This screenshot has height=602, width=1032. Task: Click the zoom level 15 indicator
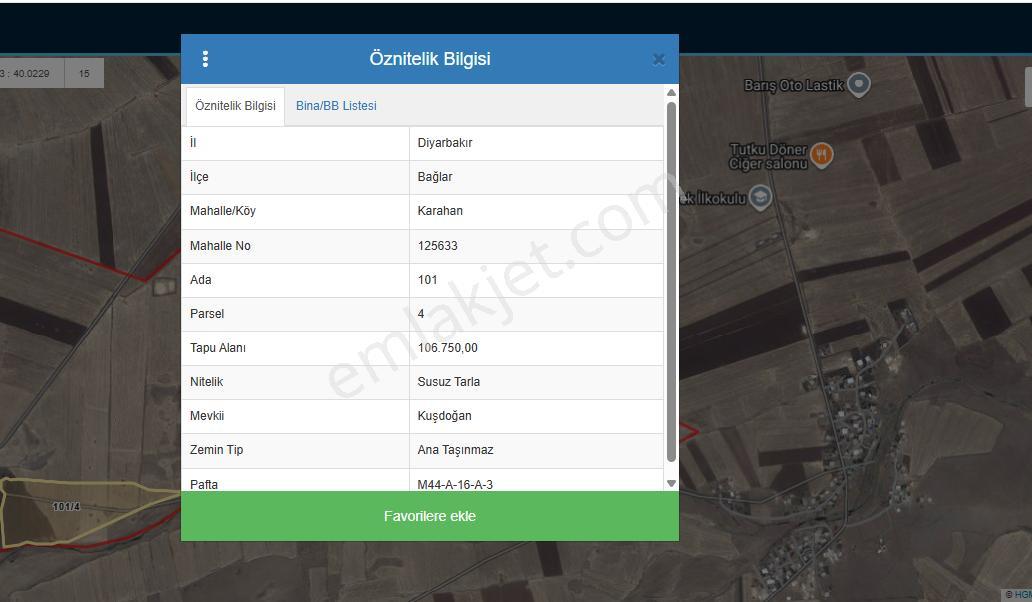[x=84, y=73]
